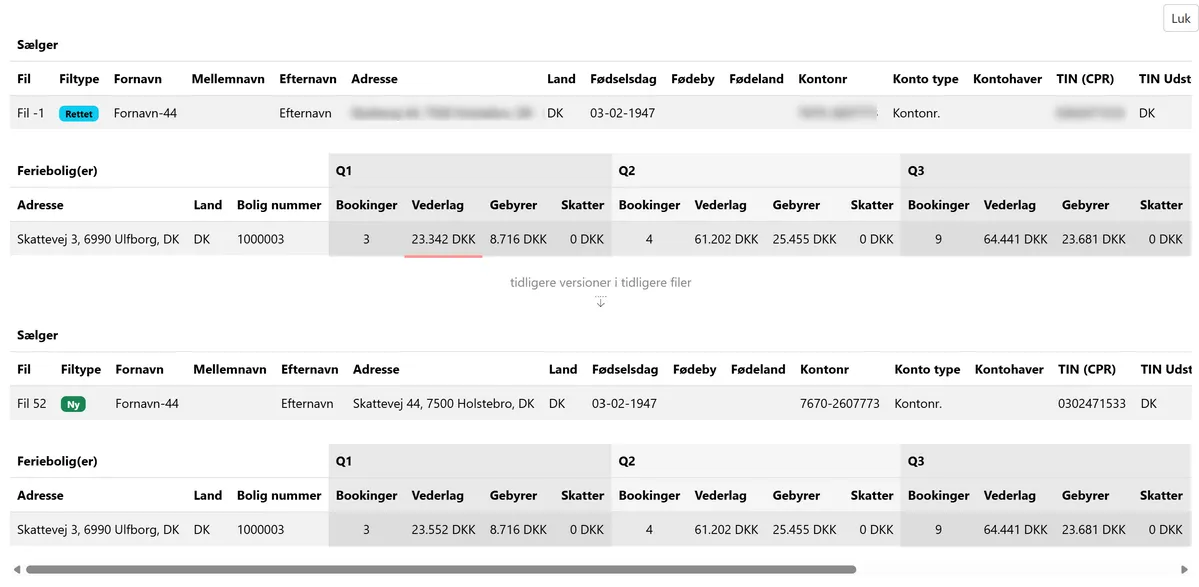Select the highlighted 23.342 DKK Vederlag cell
1199x587 pixels.
tap(443, 239)
